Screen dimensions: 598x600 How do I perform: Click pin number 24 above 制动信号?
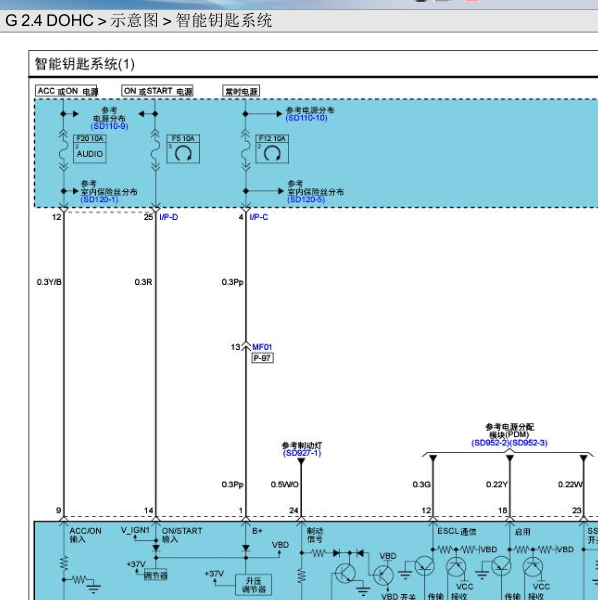[x=293, y=510]
